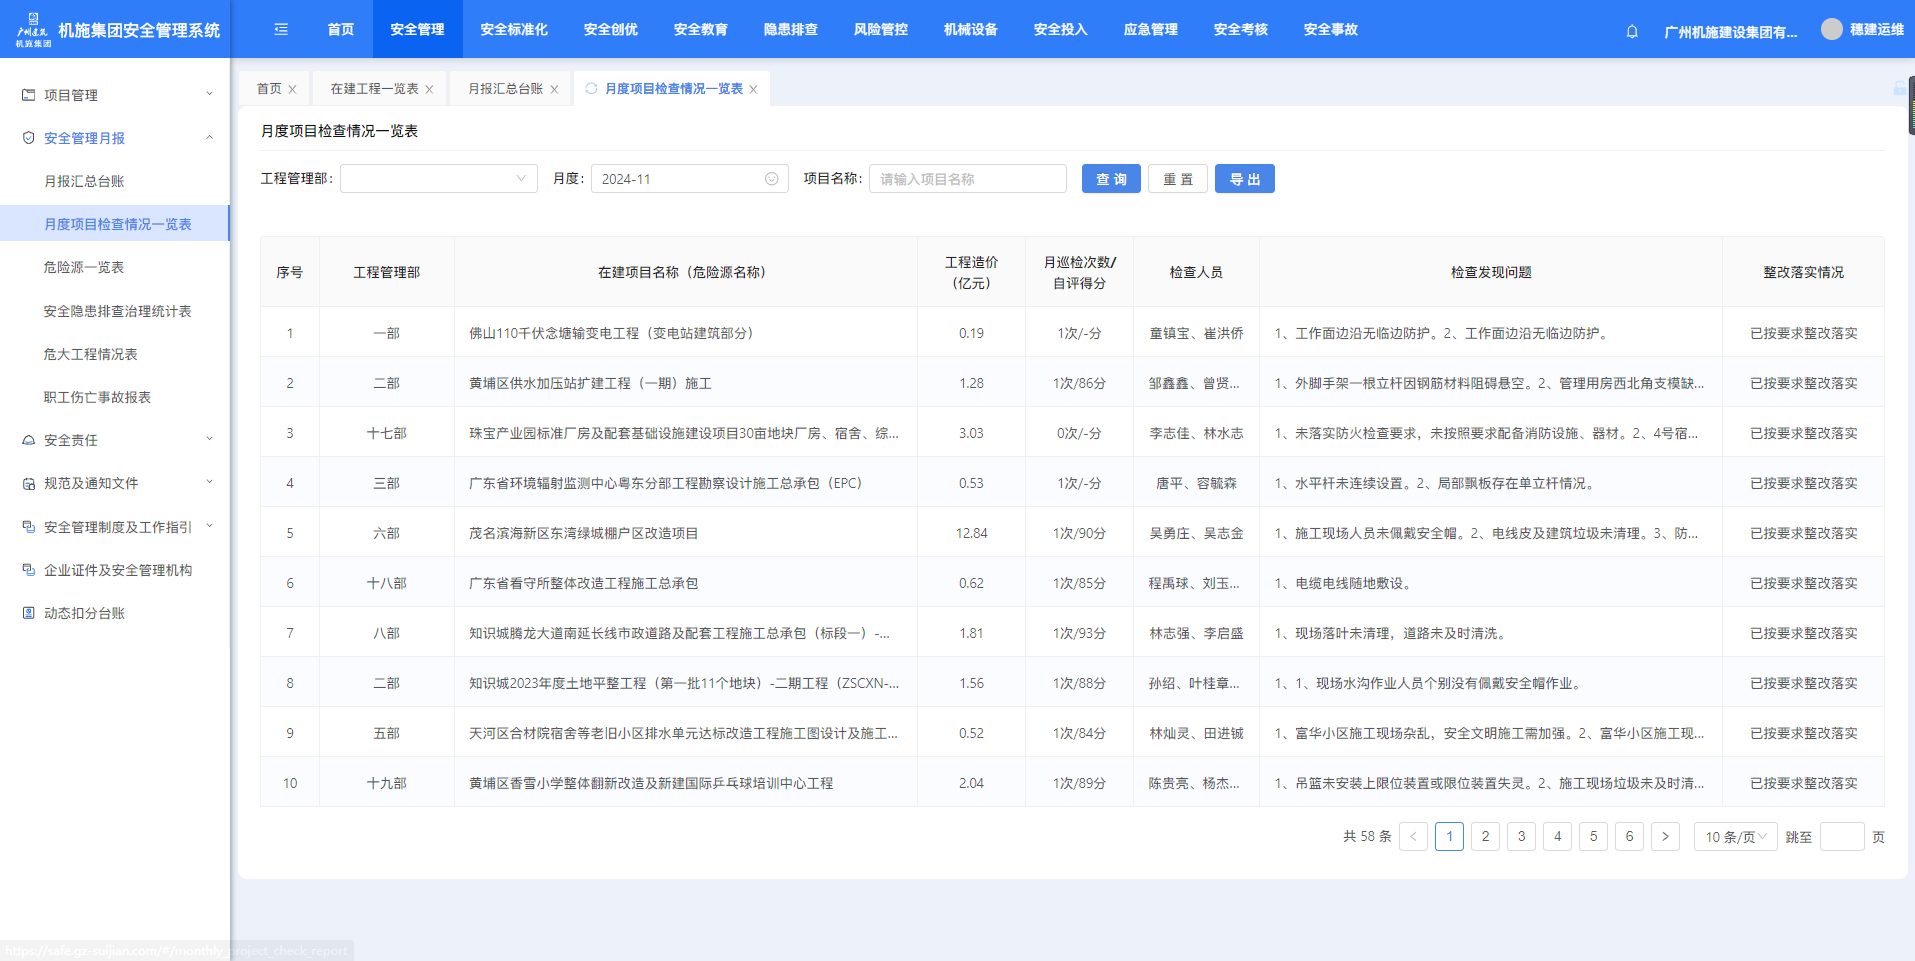The image size is (1915, 961).
Task: Click the sidebar collapse menu icon
Action: (281, 30)
